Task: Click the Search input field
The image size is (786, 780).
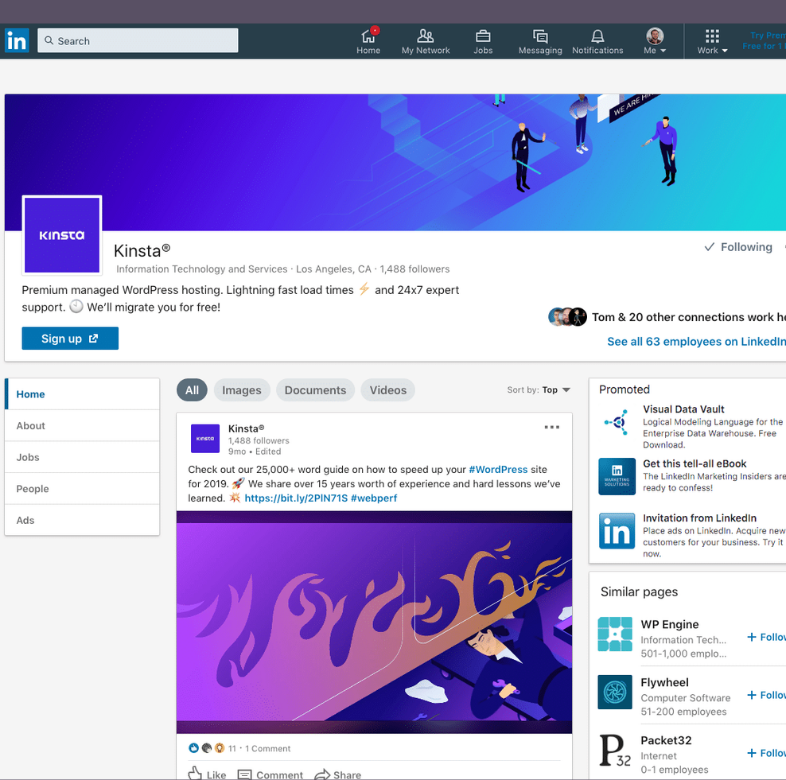Action: click(138, 41)
